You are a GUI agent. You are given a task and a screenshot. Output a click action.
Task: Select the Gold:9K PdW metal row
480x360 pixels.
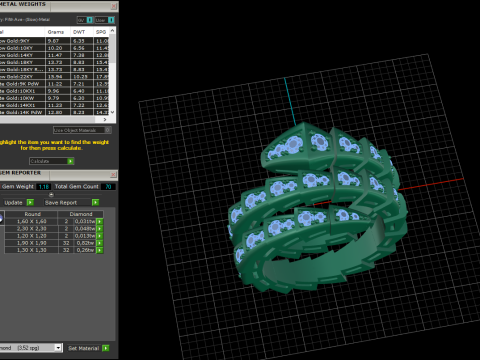point(54,84)
